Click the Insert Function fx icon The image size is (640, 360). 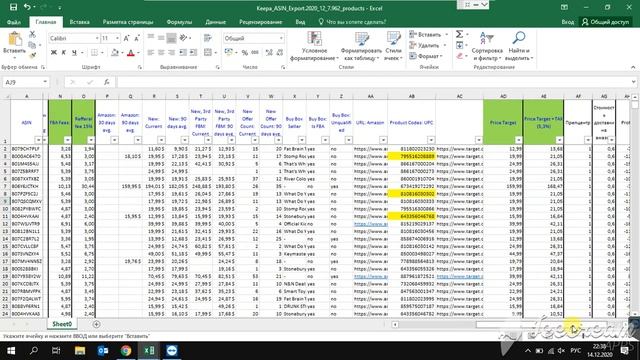(x=107, y=82)
